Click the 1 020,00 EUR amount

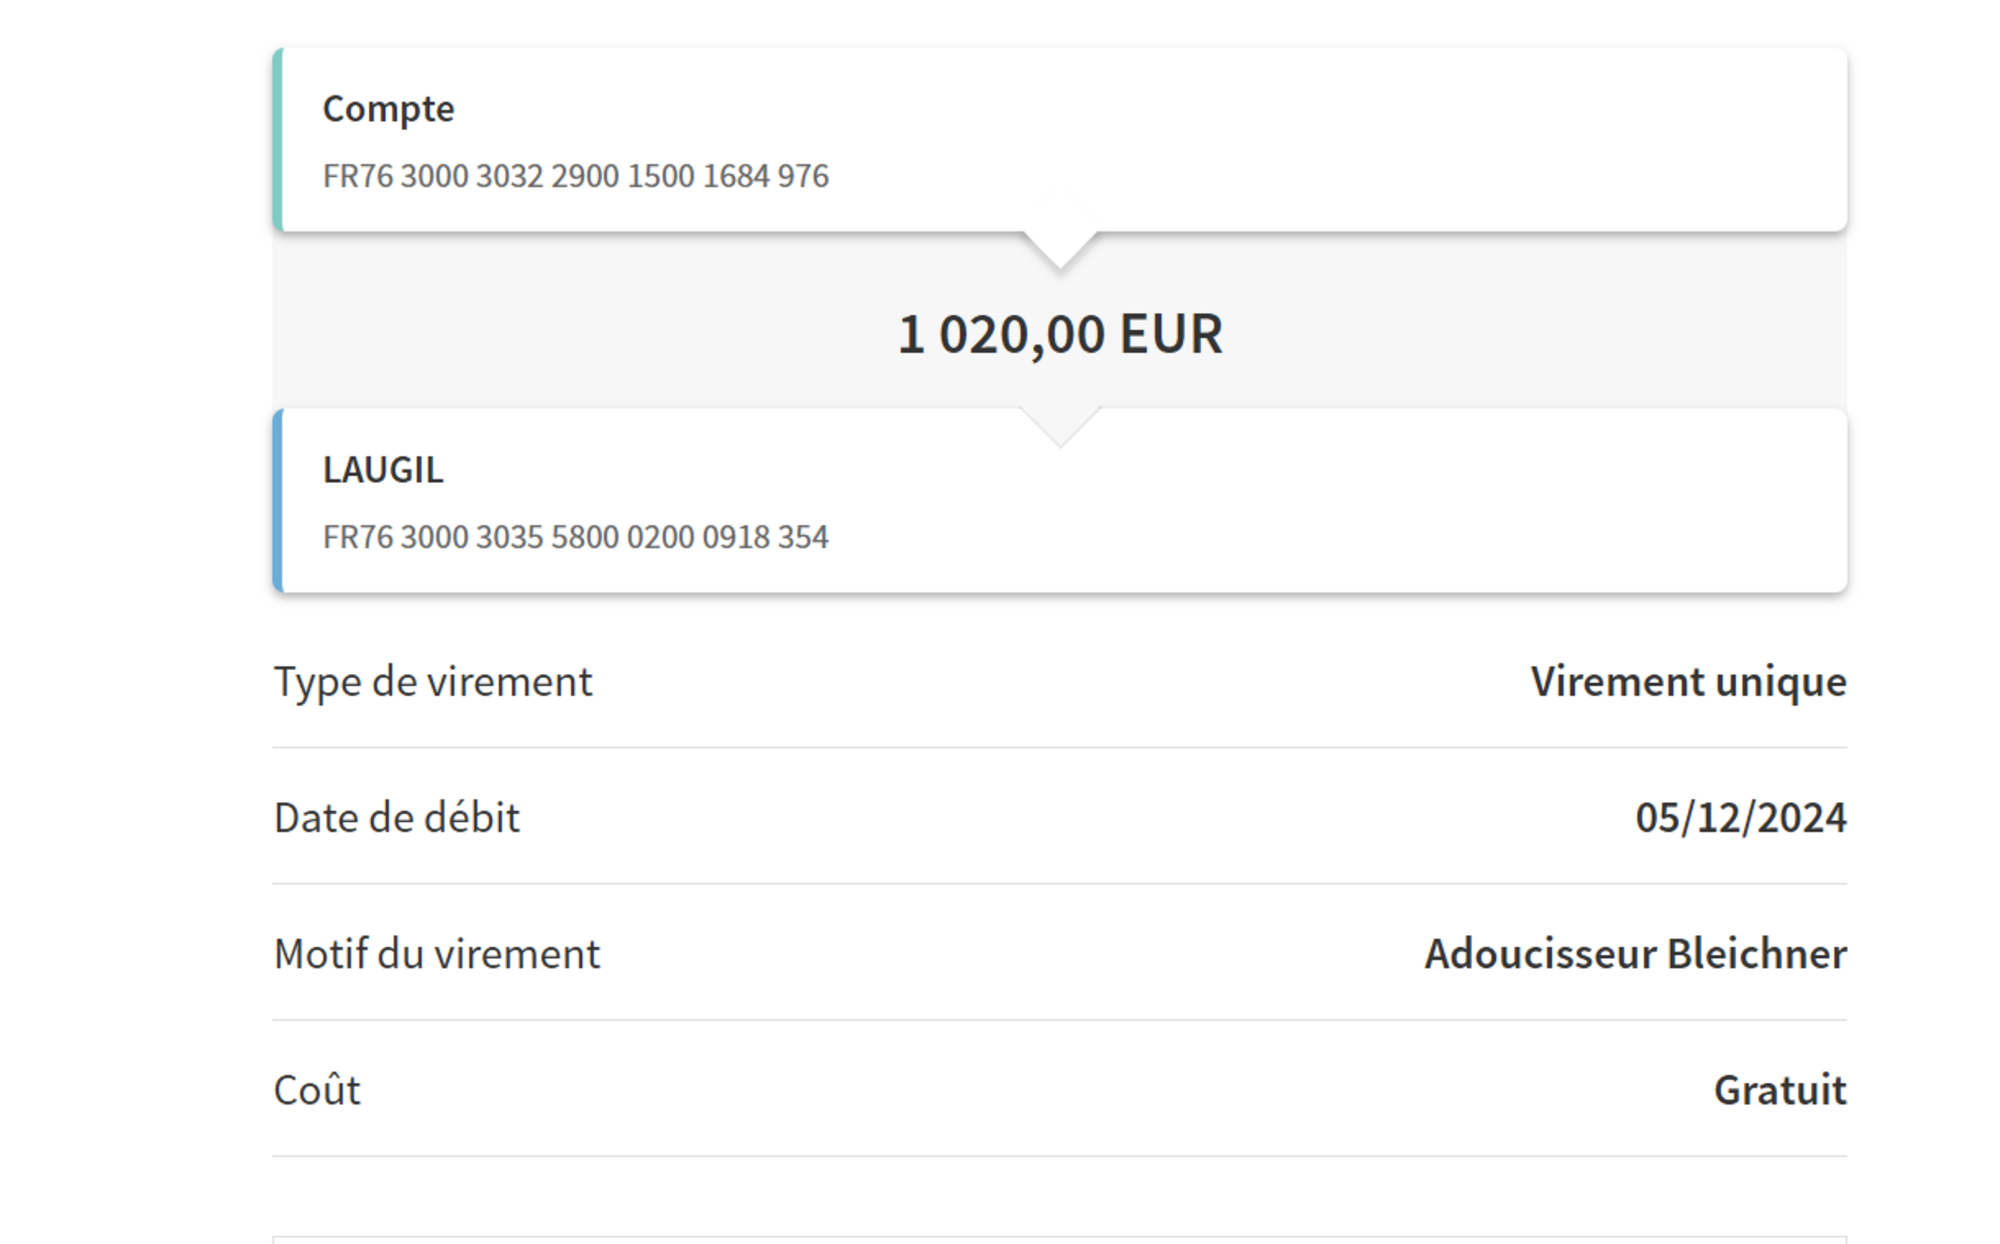(1060, 334)
